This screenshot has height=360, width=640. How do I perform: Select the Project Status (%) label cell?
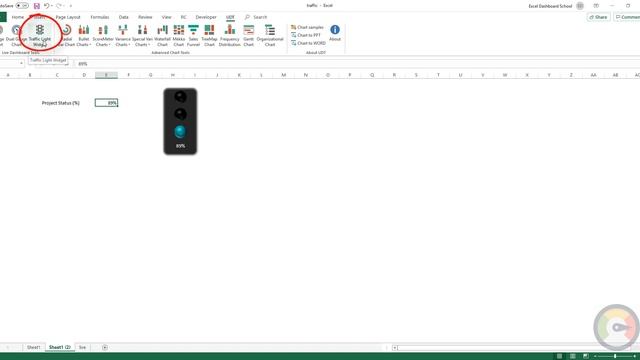click(x=60, y=103)
